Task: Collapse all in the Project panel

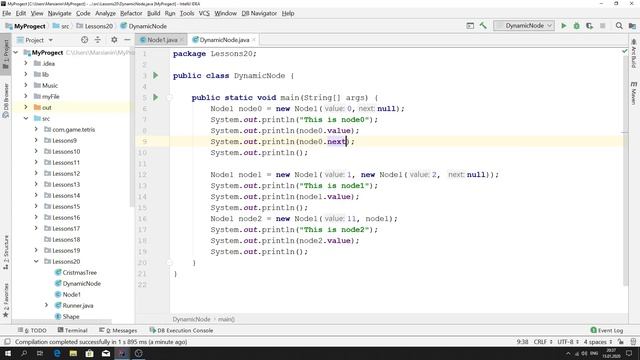Action: (98, 40)
